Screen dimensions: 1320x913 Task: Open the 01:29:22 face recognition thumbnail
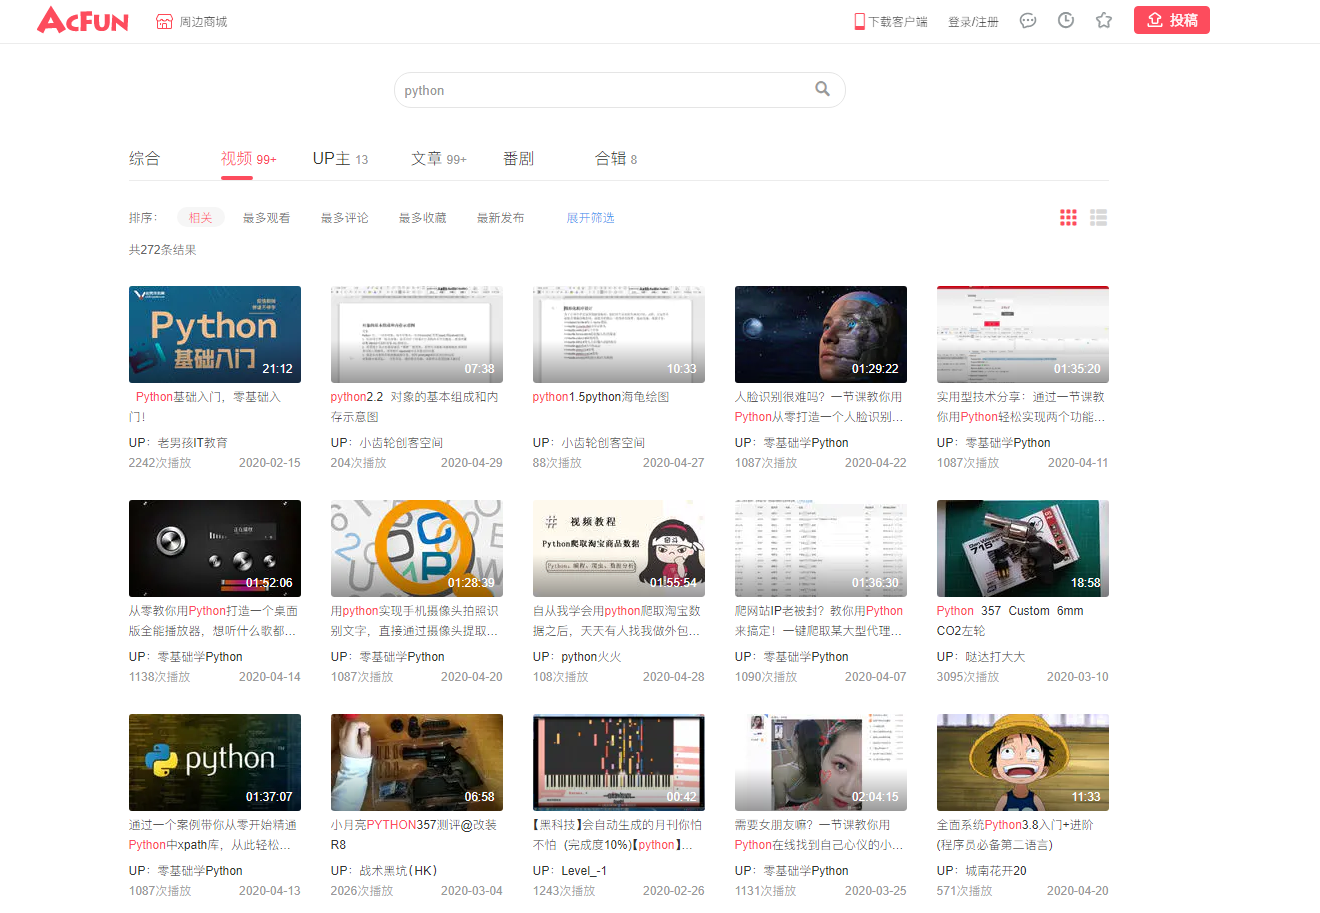coord(821,334)
